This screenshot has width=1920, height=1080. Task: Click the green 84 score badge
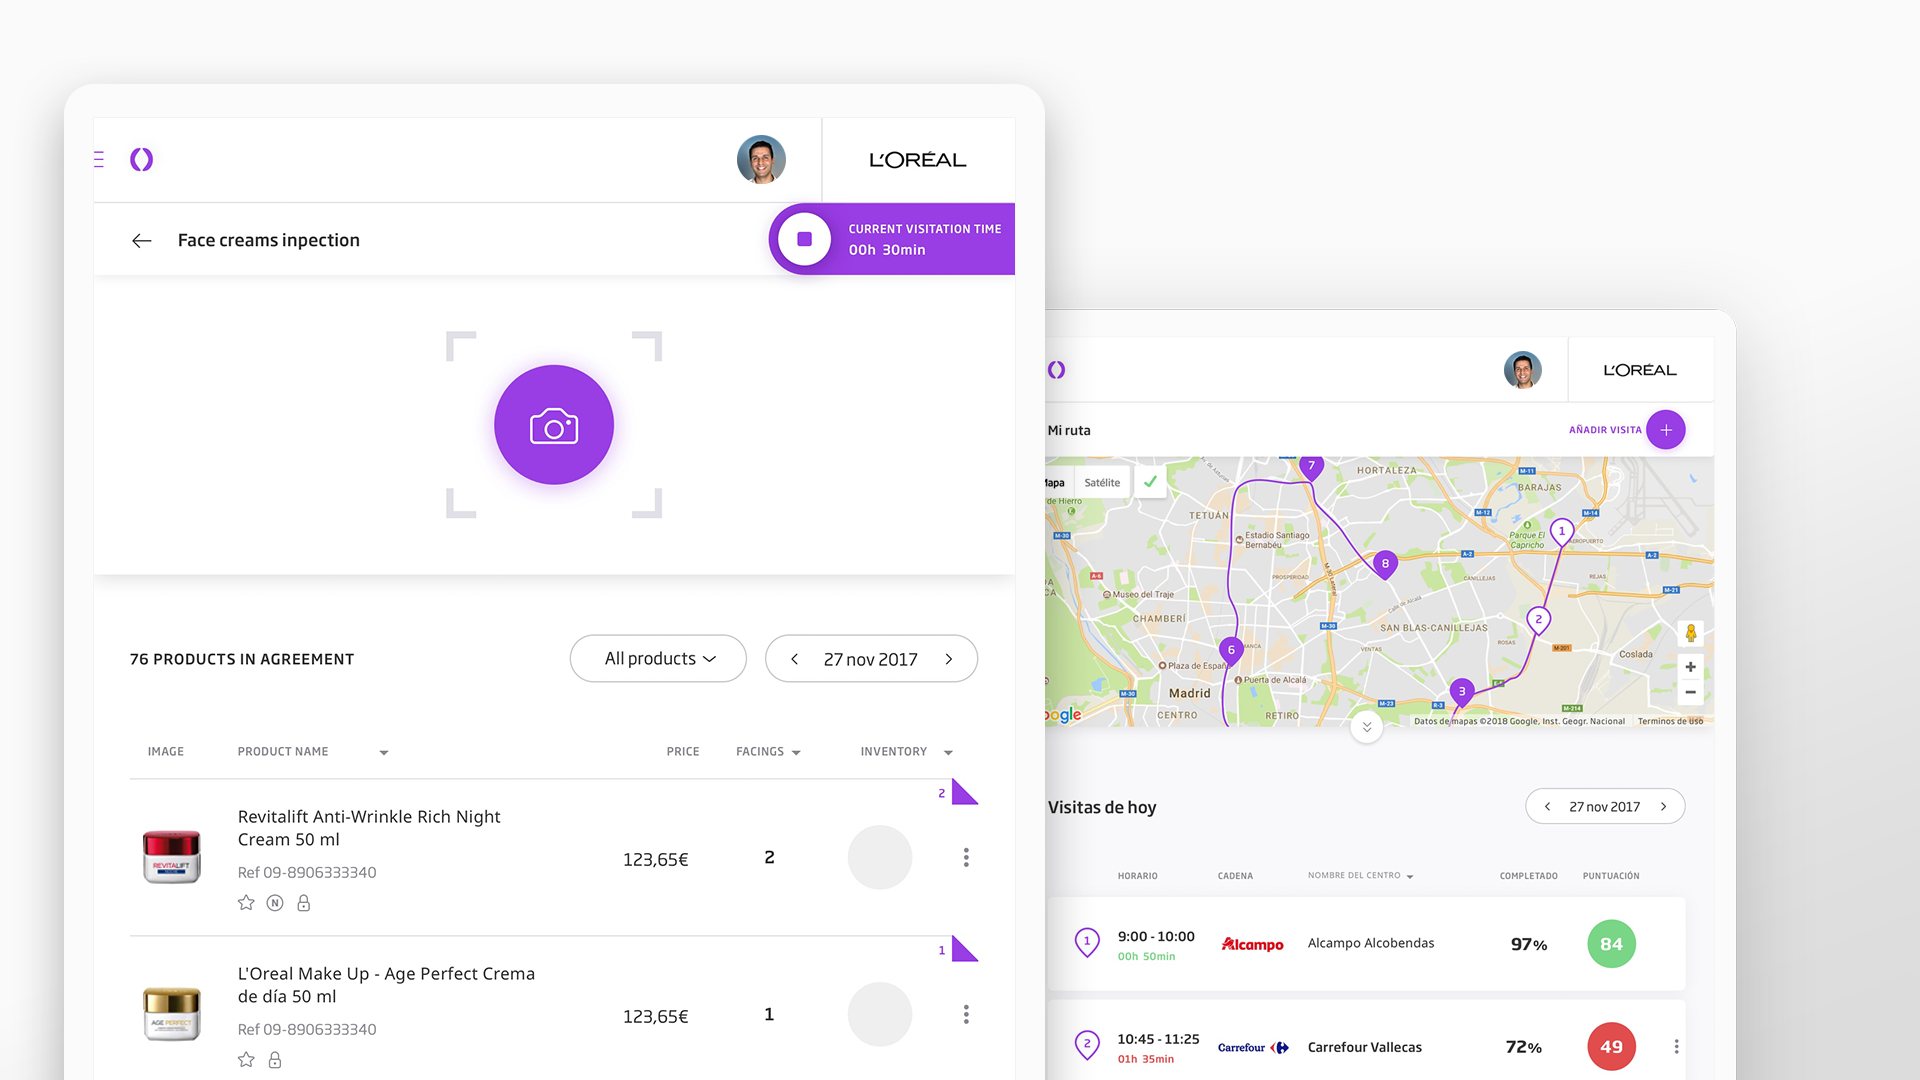1611,944
